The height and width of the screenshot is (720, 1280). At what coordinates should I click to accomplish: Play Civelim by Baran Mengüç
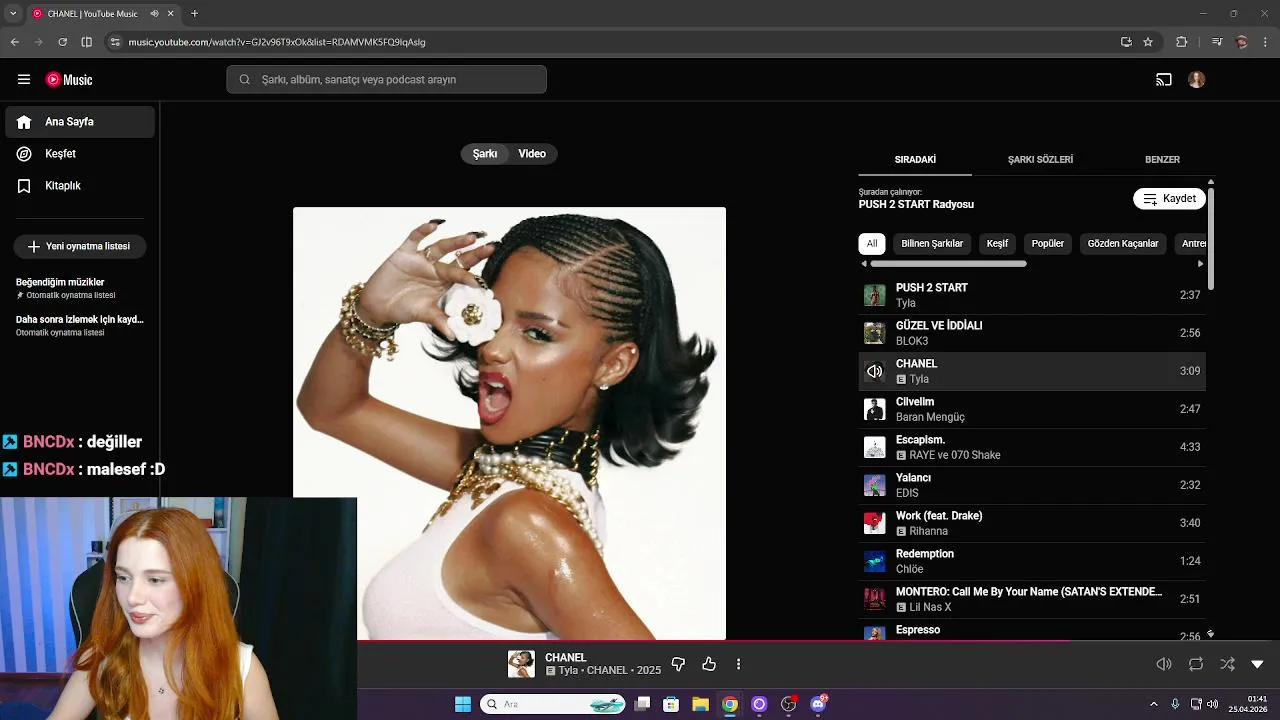[x=1032, y=409]
